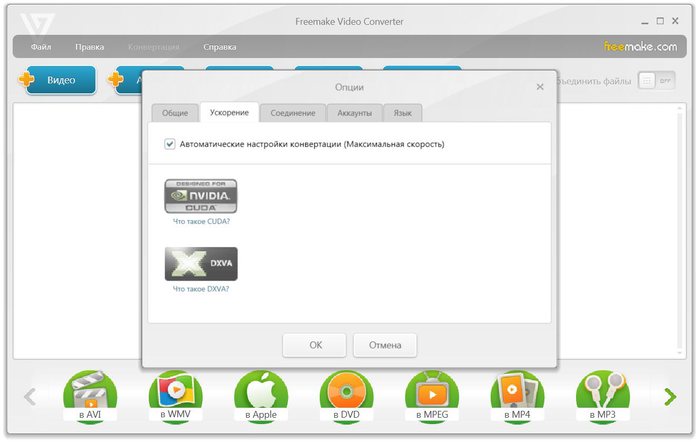Toggle the join files OFF switch
The width and height of the screenshot is (699, 442).
pos(657,81)
